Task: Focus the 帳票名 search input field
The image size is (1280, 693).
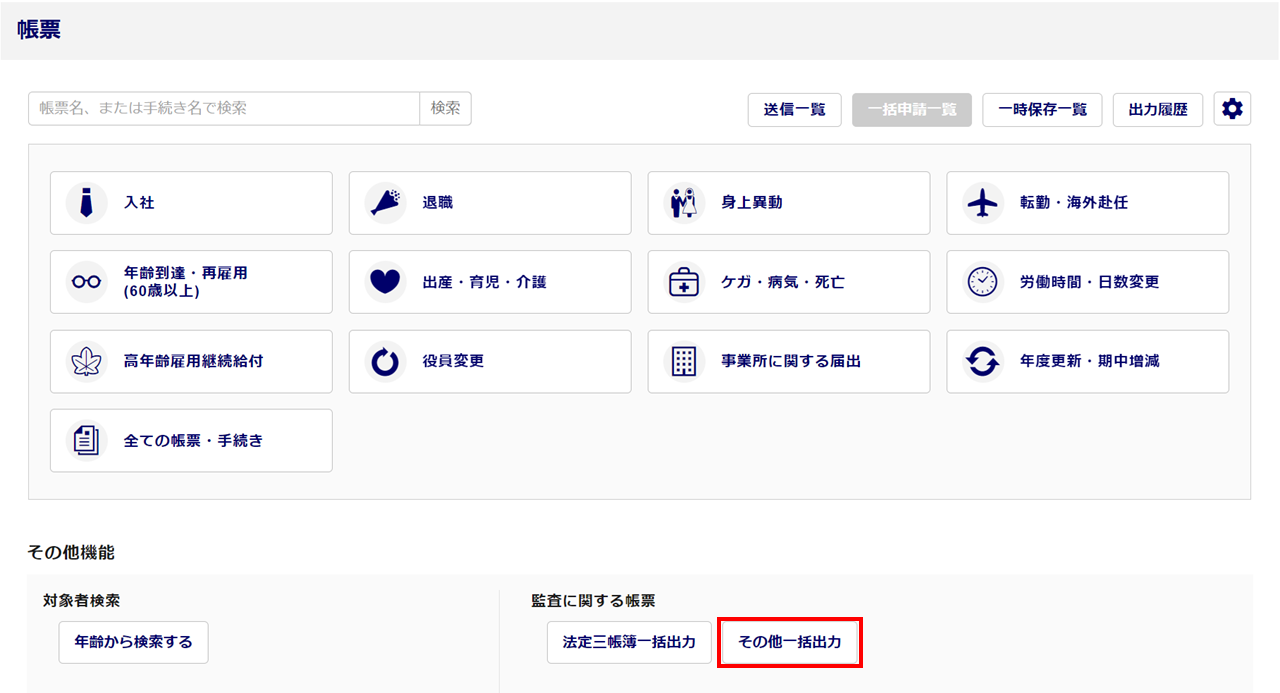Action: click(x=224, y=109)
